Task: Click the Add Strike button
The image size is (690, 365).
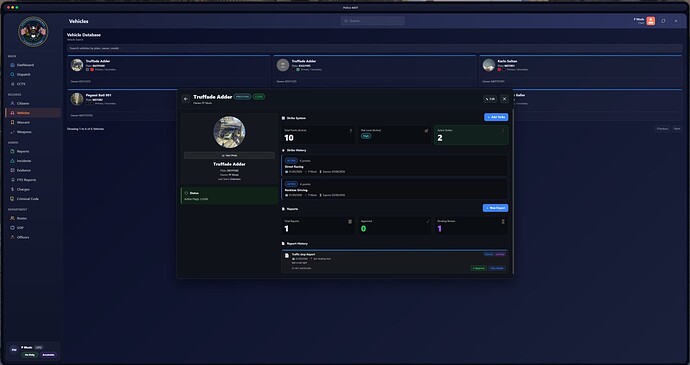Action: 496,117
